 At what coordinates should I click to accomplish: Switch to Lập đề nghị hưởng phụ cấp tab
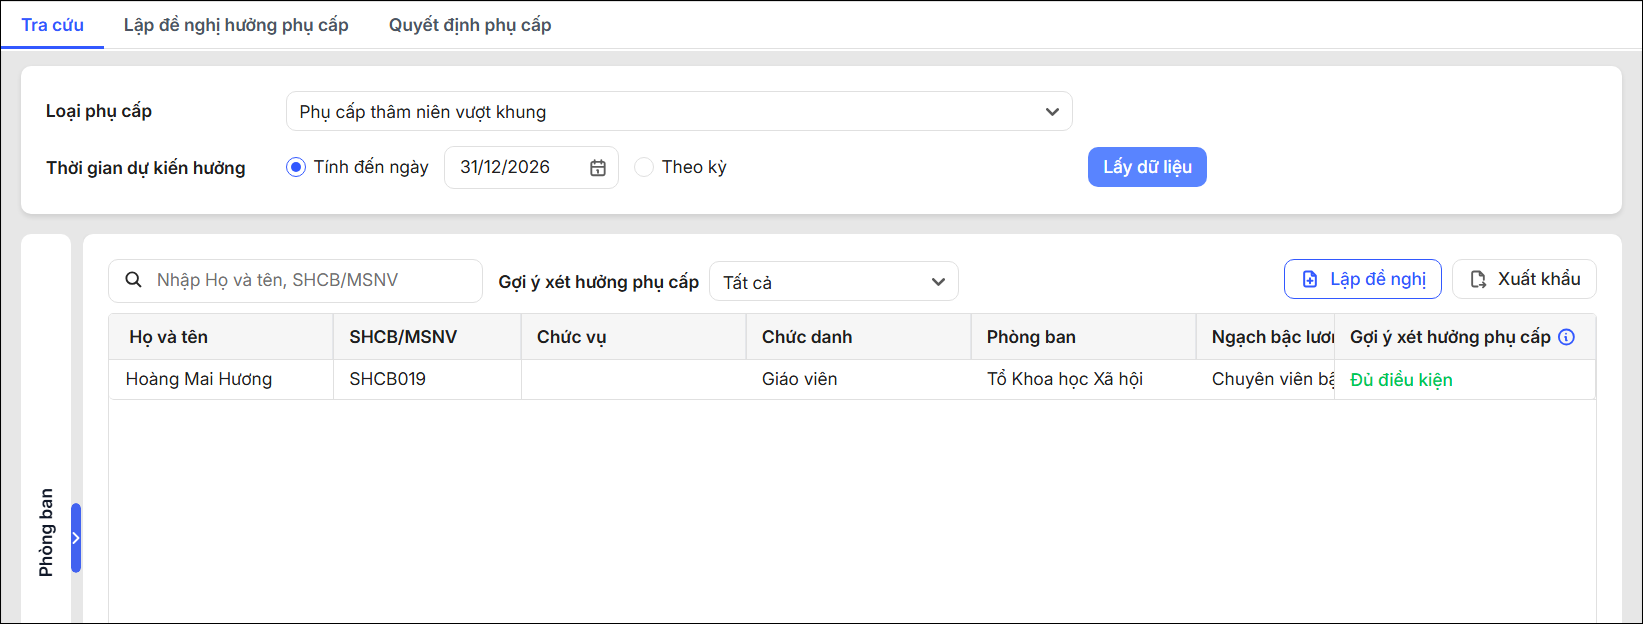[236, 25]
